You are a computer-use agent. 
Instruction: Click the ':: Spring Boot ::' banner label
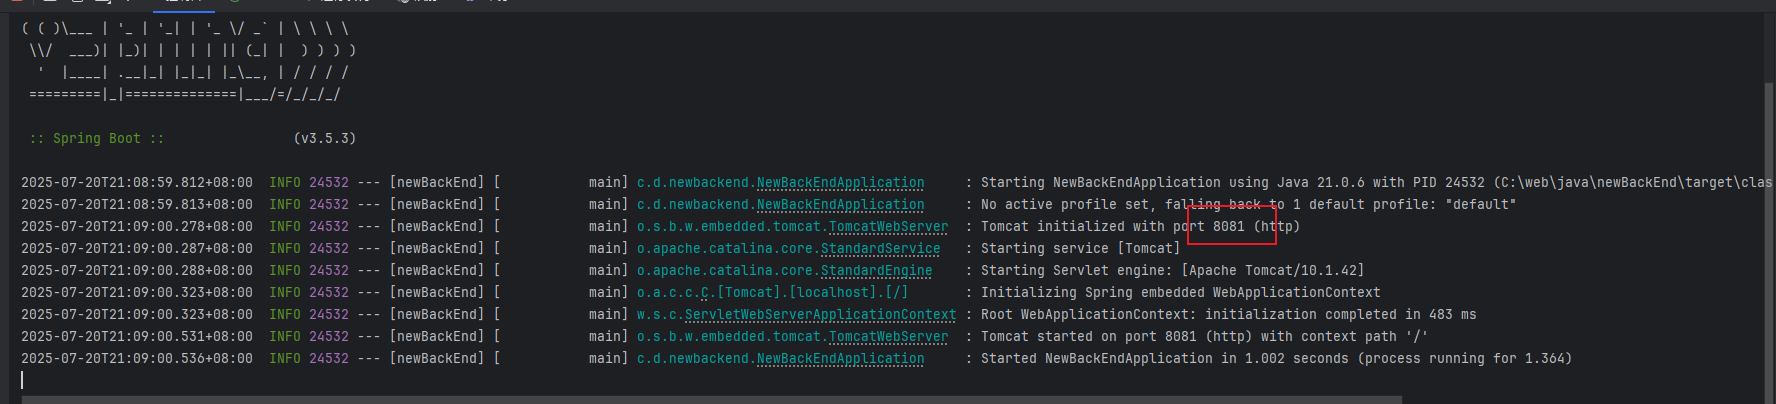pos(97,139)
